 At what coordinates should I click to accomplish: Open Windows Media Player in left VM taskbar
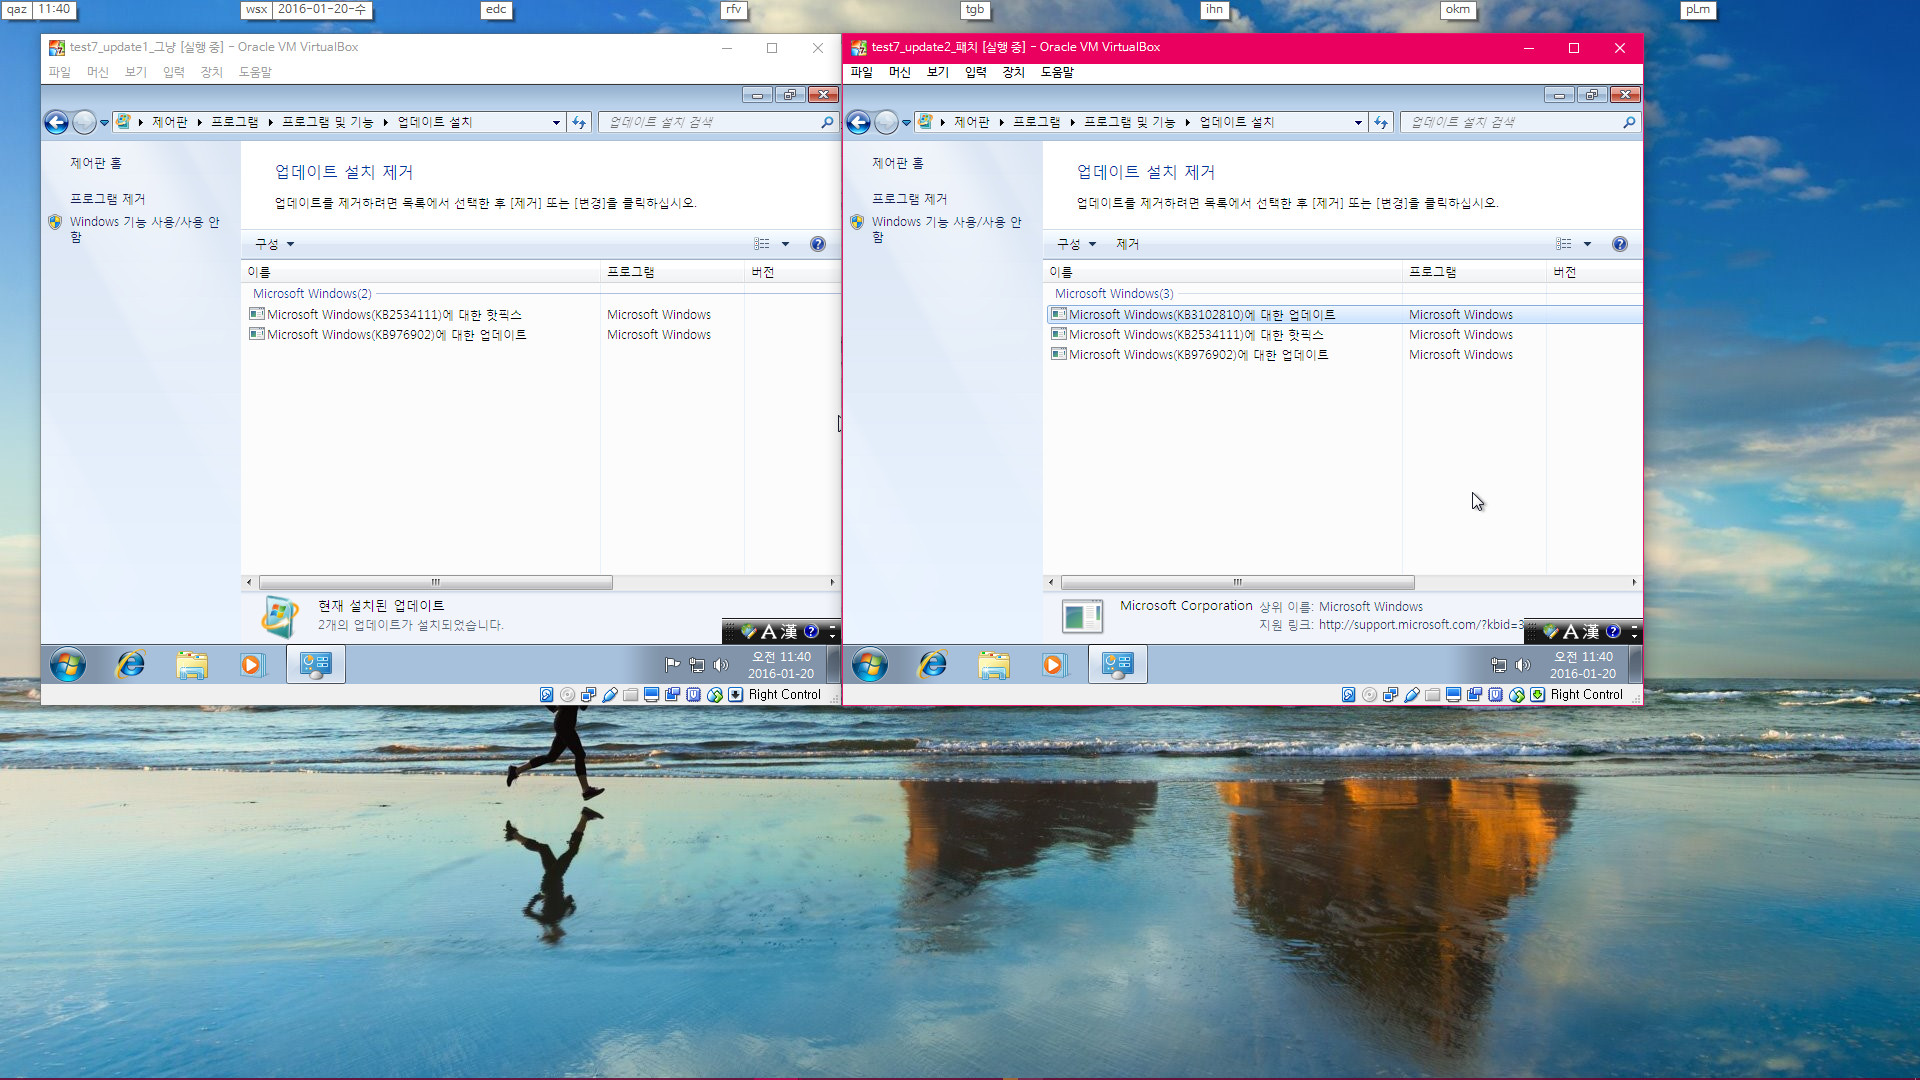pyautogui.click(x=252, y=665)
